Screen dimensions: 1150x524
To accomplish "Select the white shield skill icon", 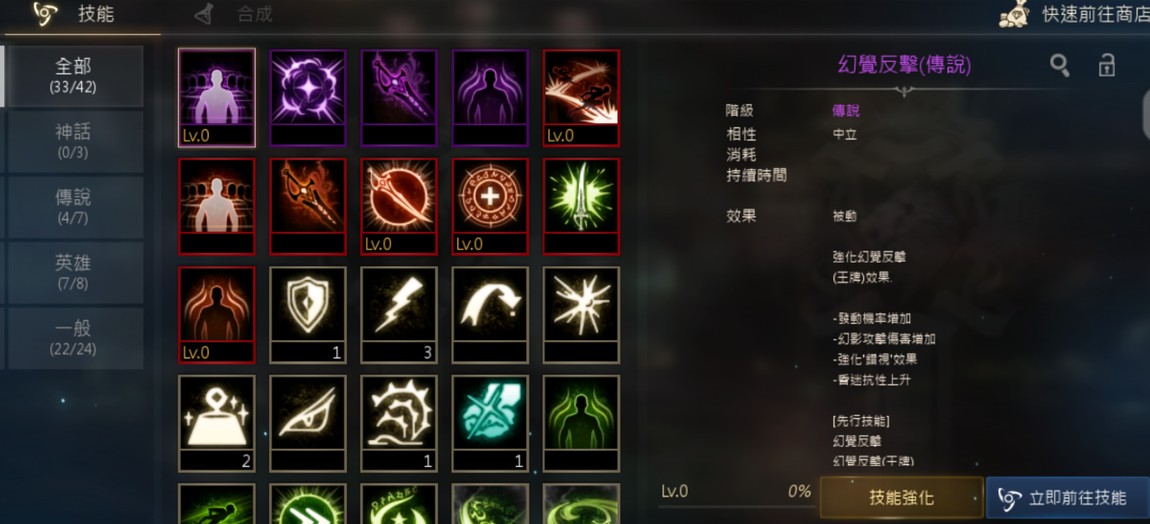I will [x=307, y=315].
